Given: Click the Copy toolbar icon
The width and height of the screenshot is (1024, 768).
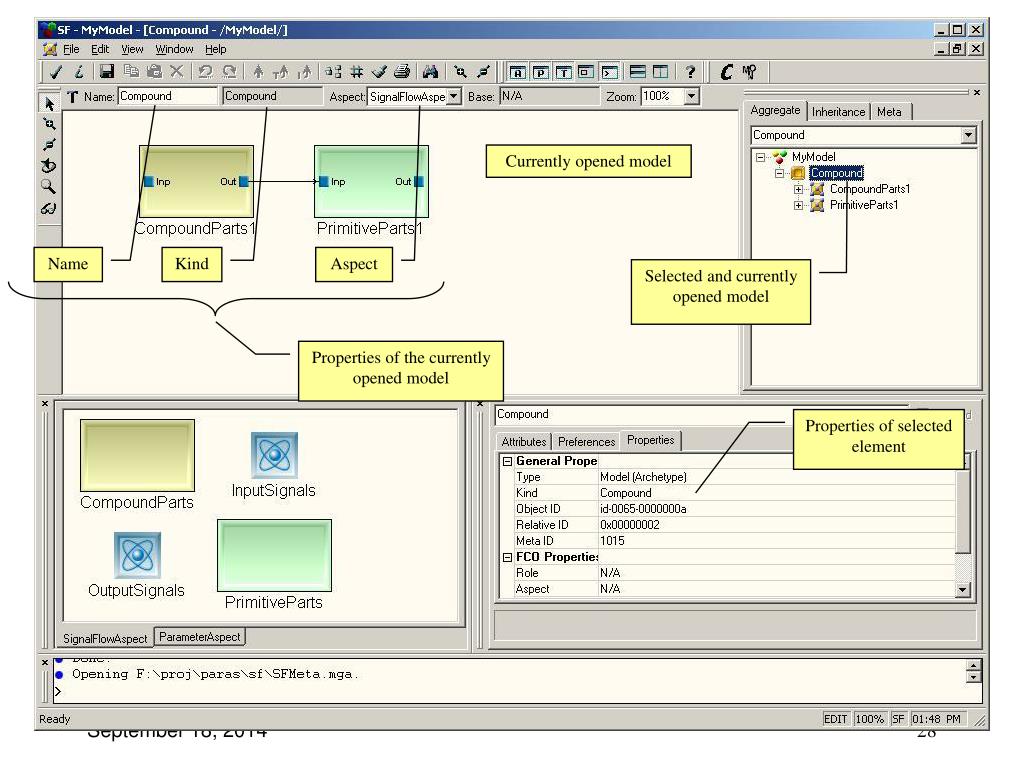Looking at the screenshot, I should coord(131,72).
